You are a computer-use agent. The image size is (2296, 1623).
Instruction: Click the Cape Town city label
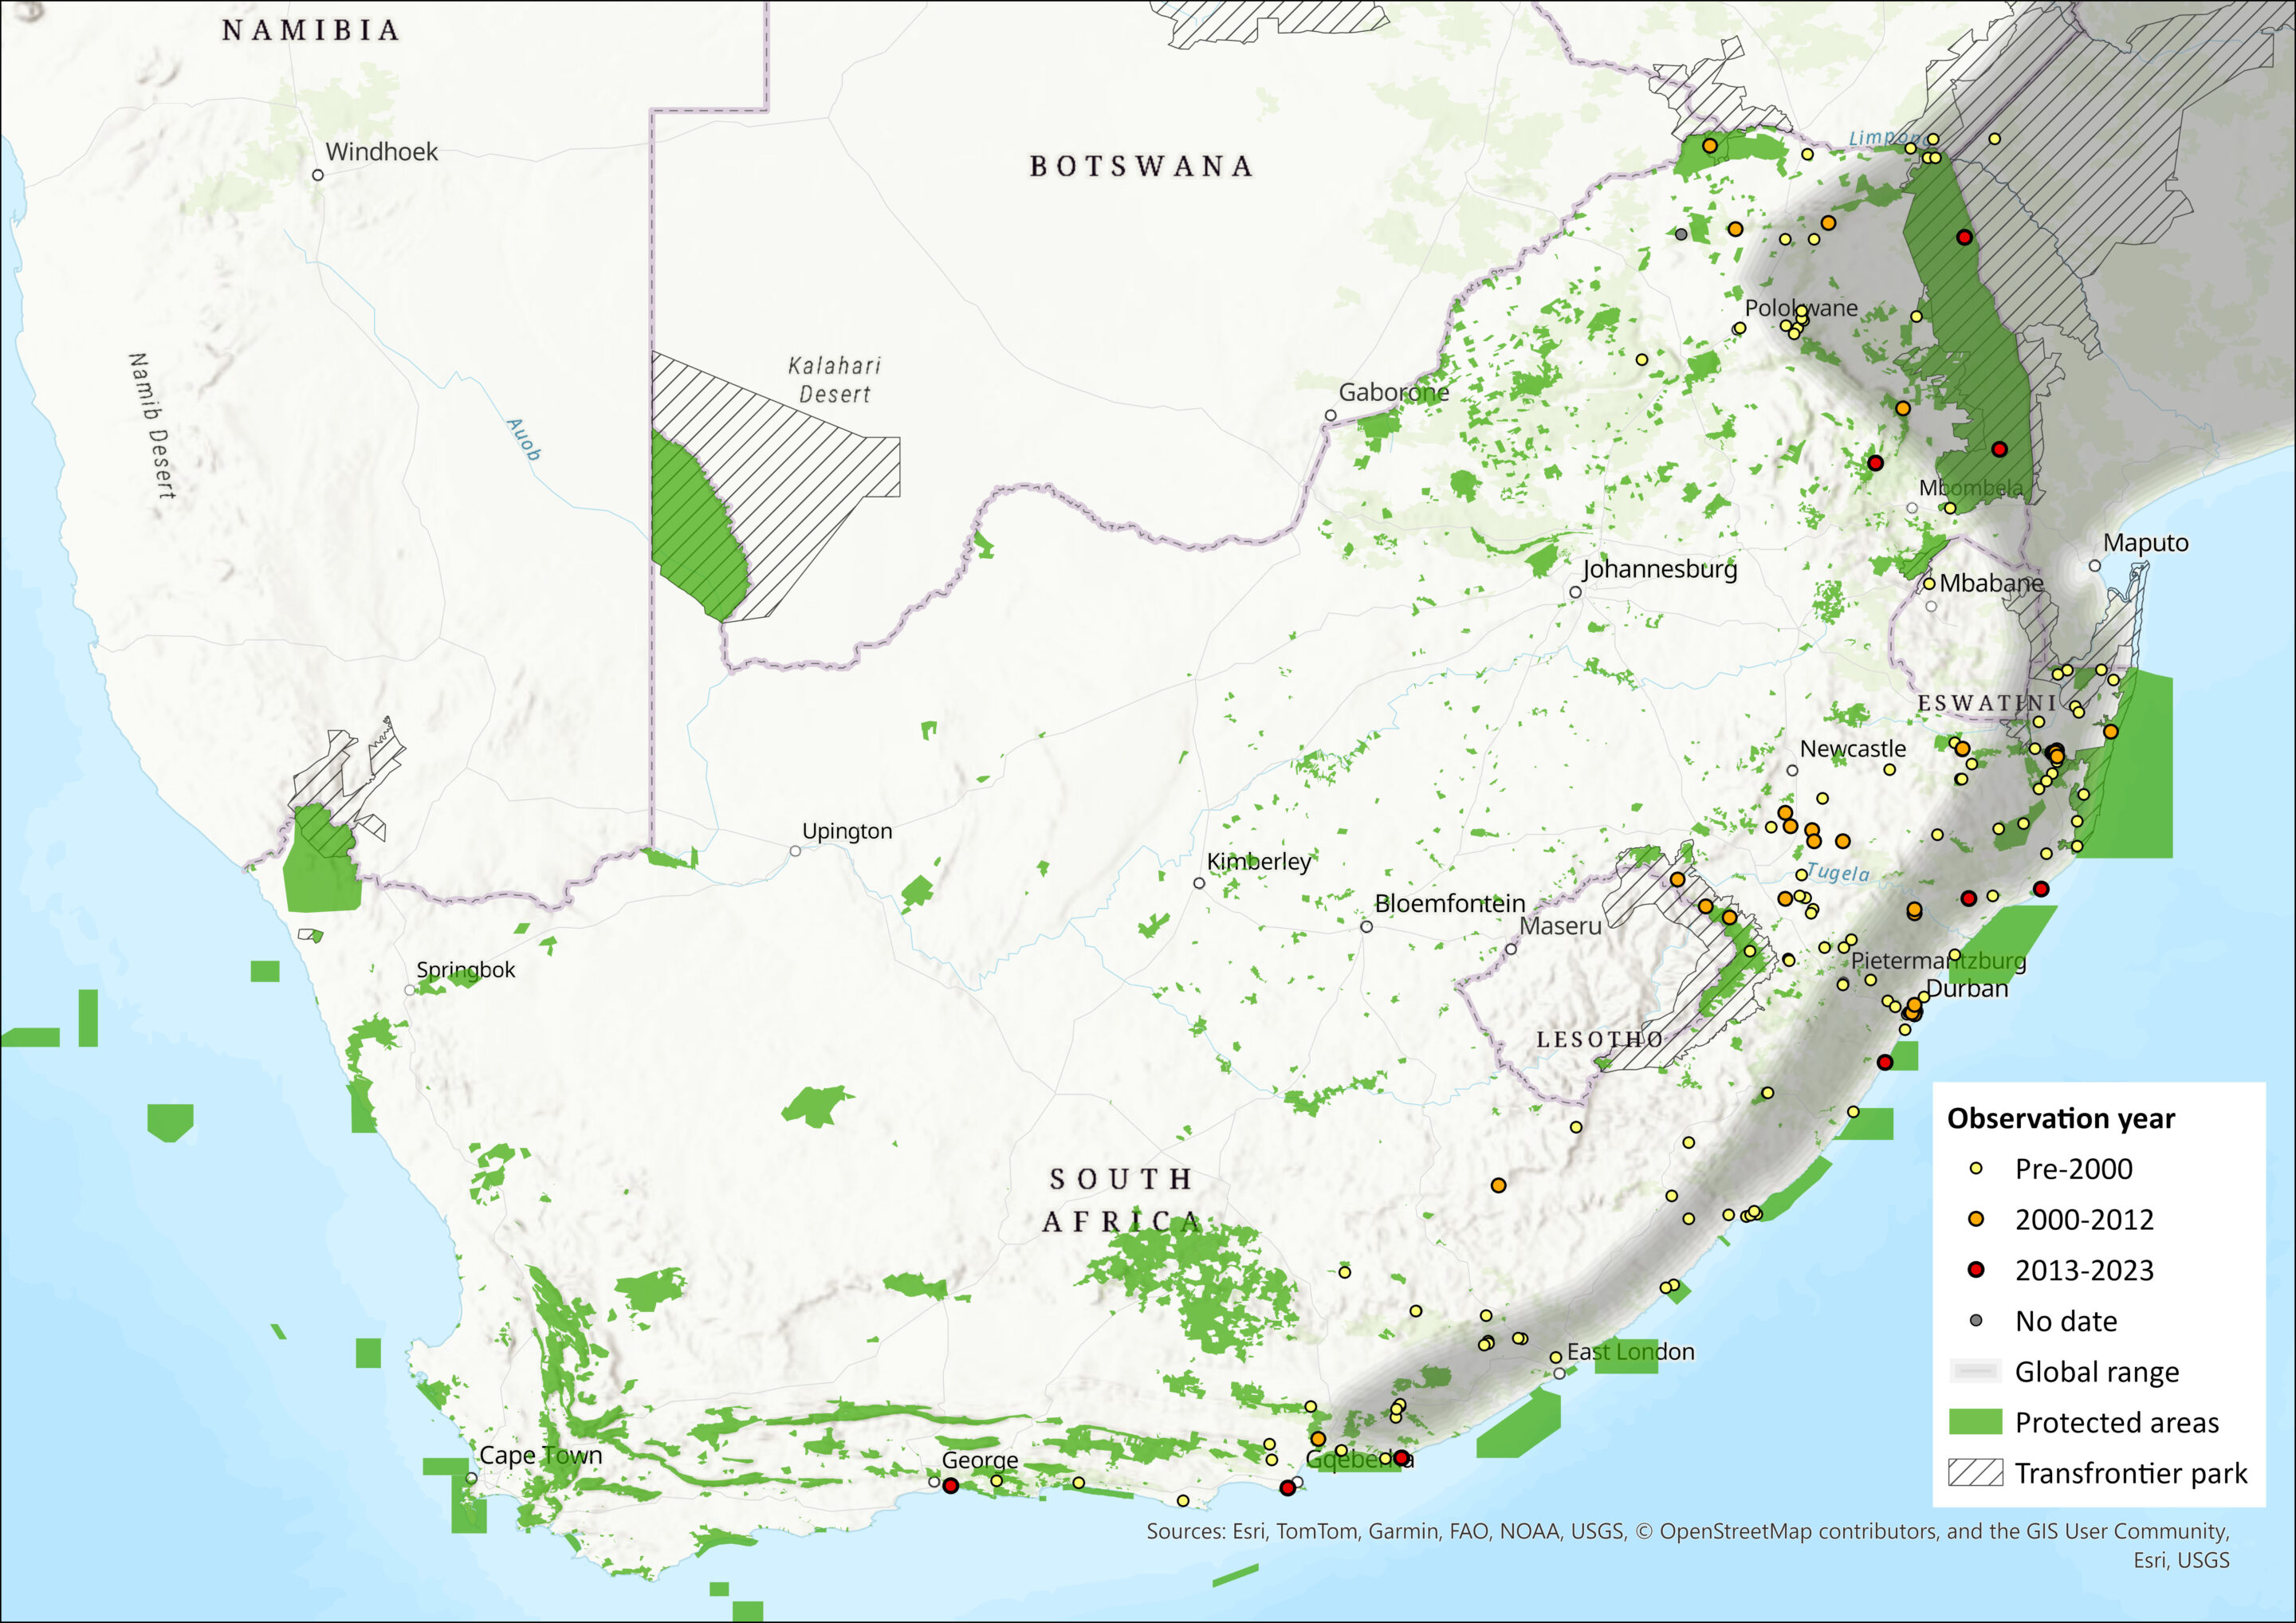541,1455
